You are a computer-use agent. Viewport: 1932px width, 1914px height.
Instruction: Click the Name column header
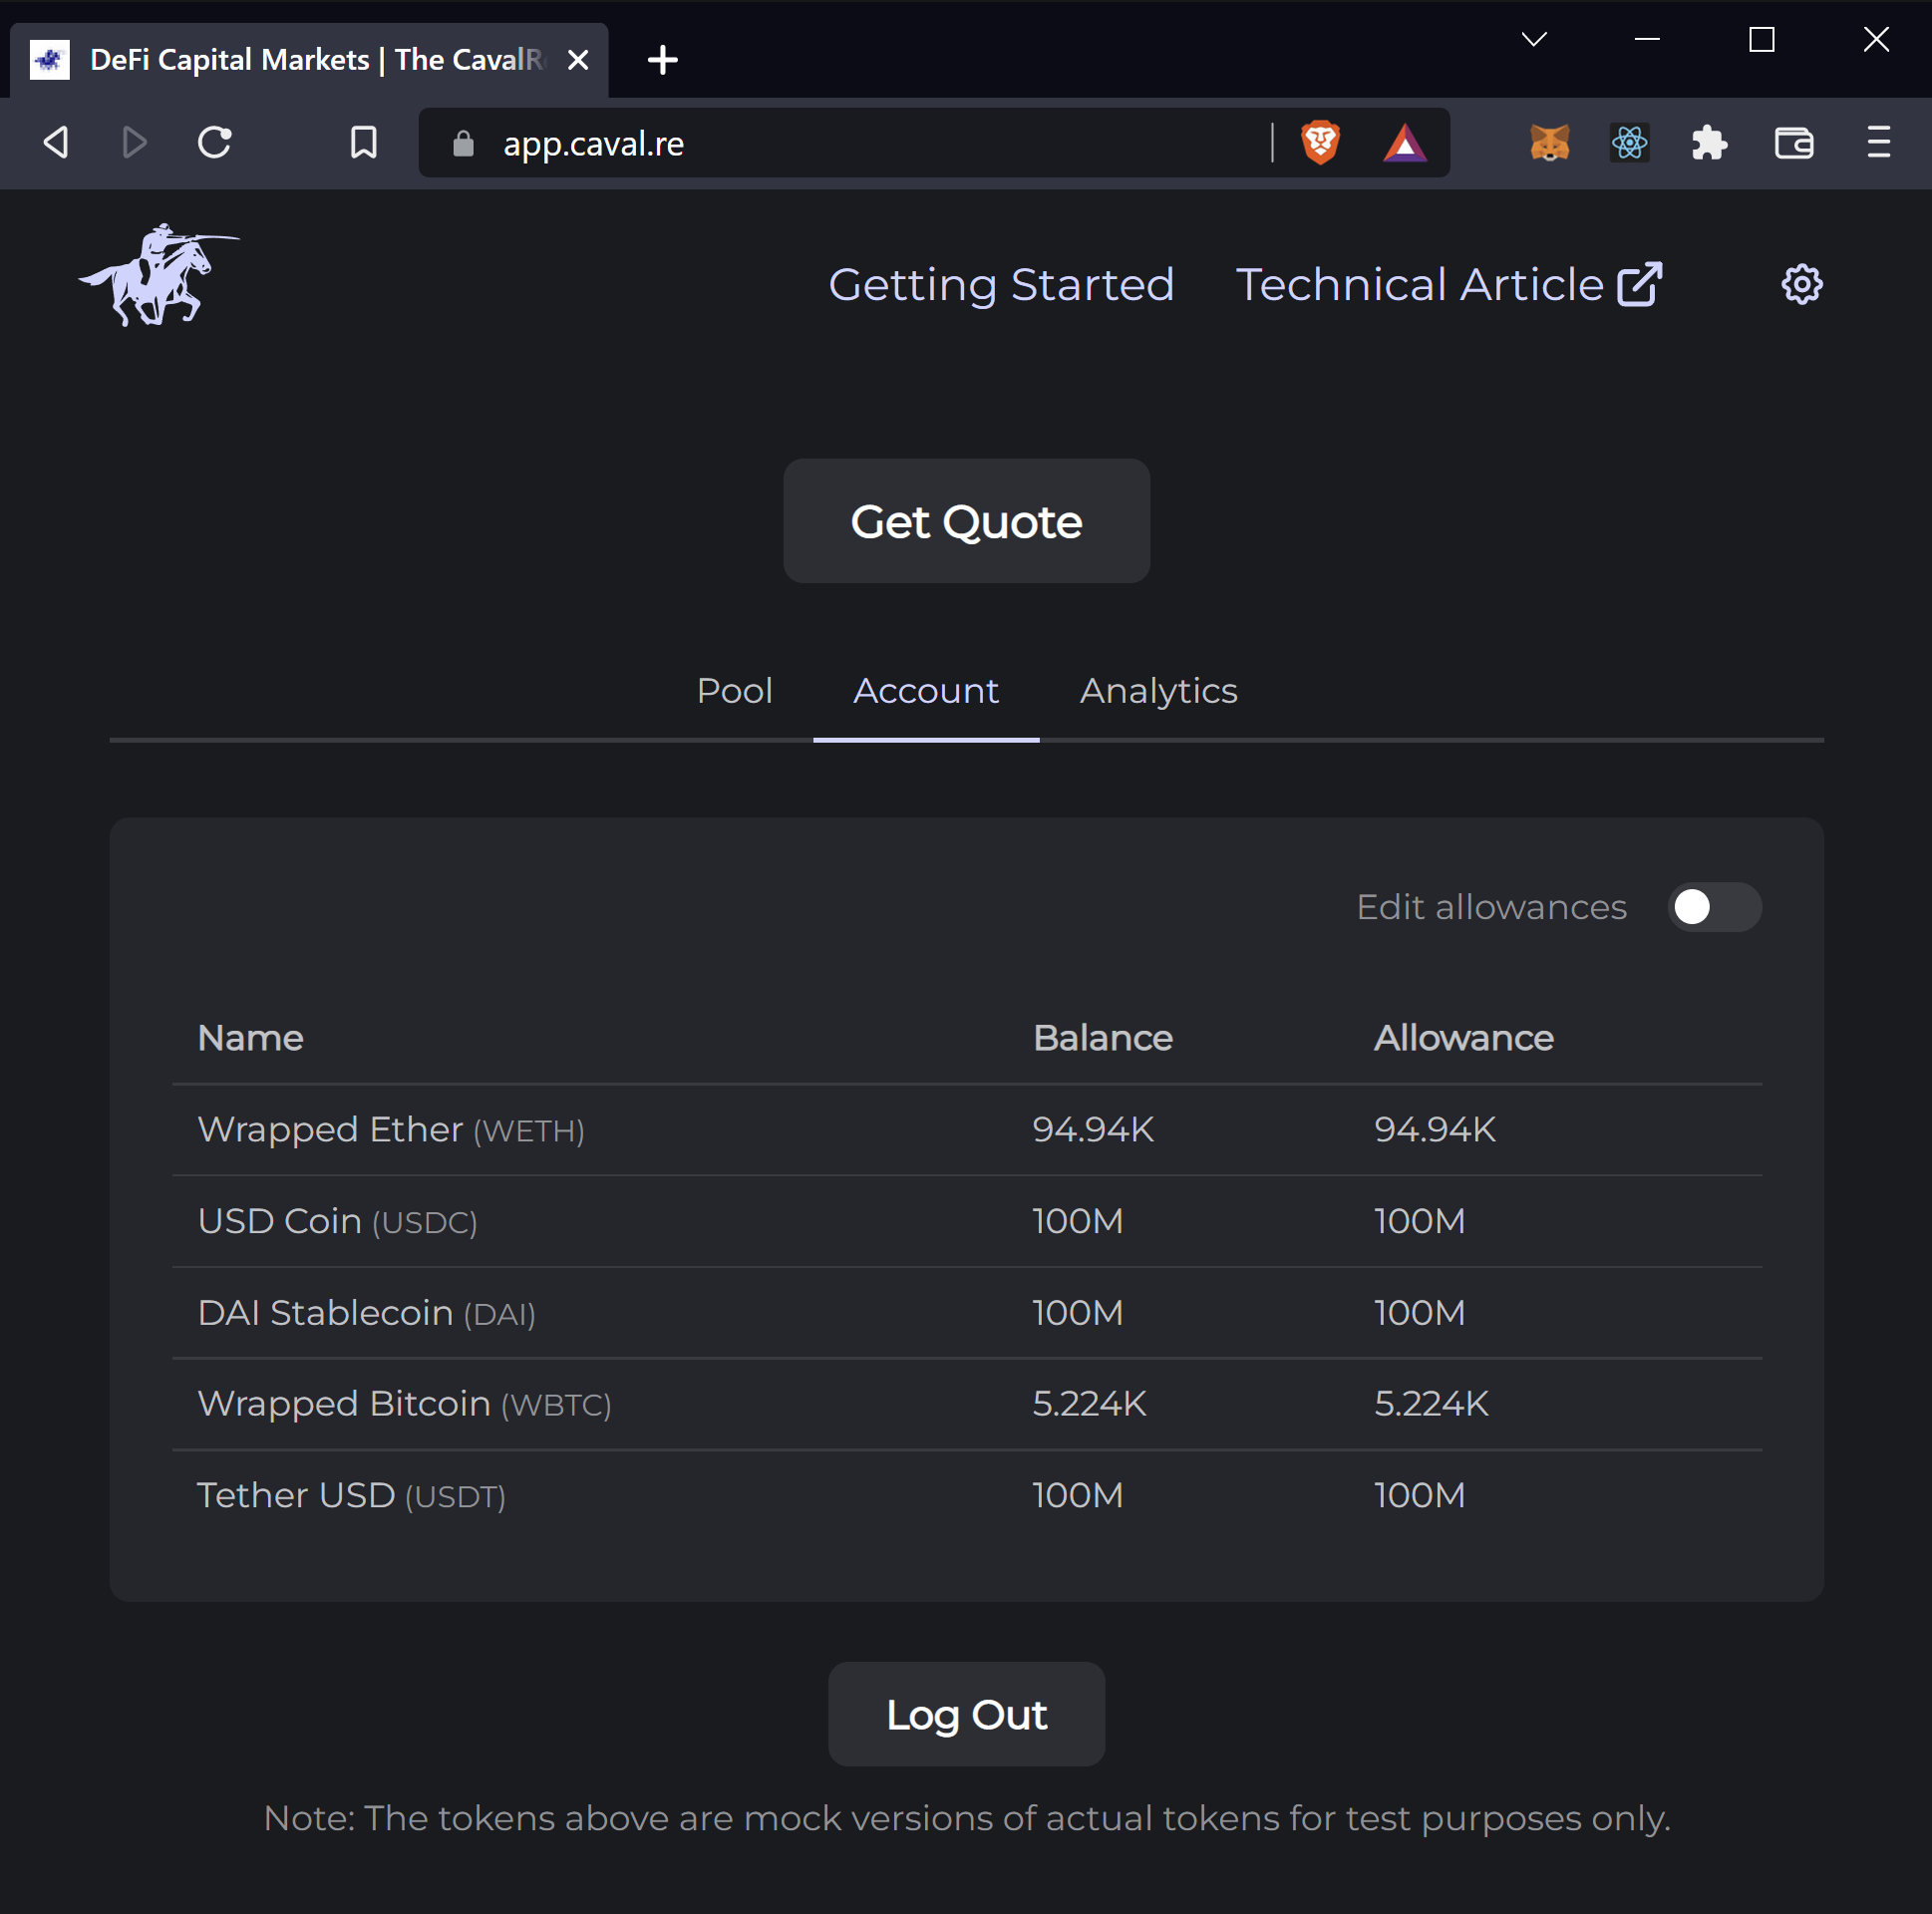tap(250, 1038)
